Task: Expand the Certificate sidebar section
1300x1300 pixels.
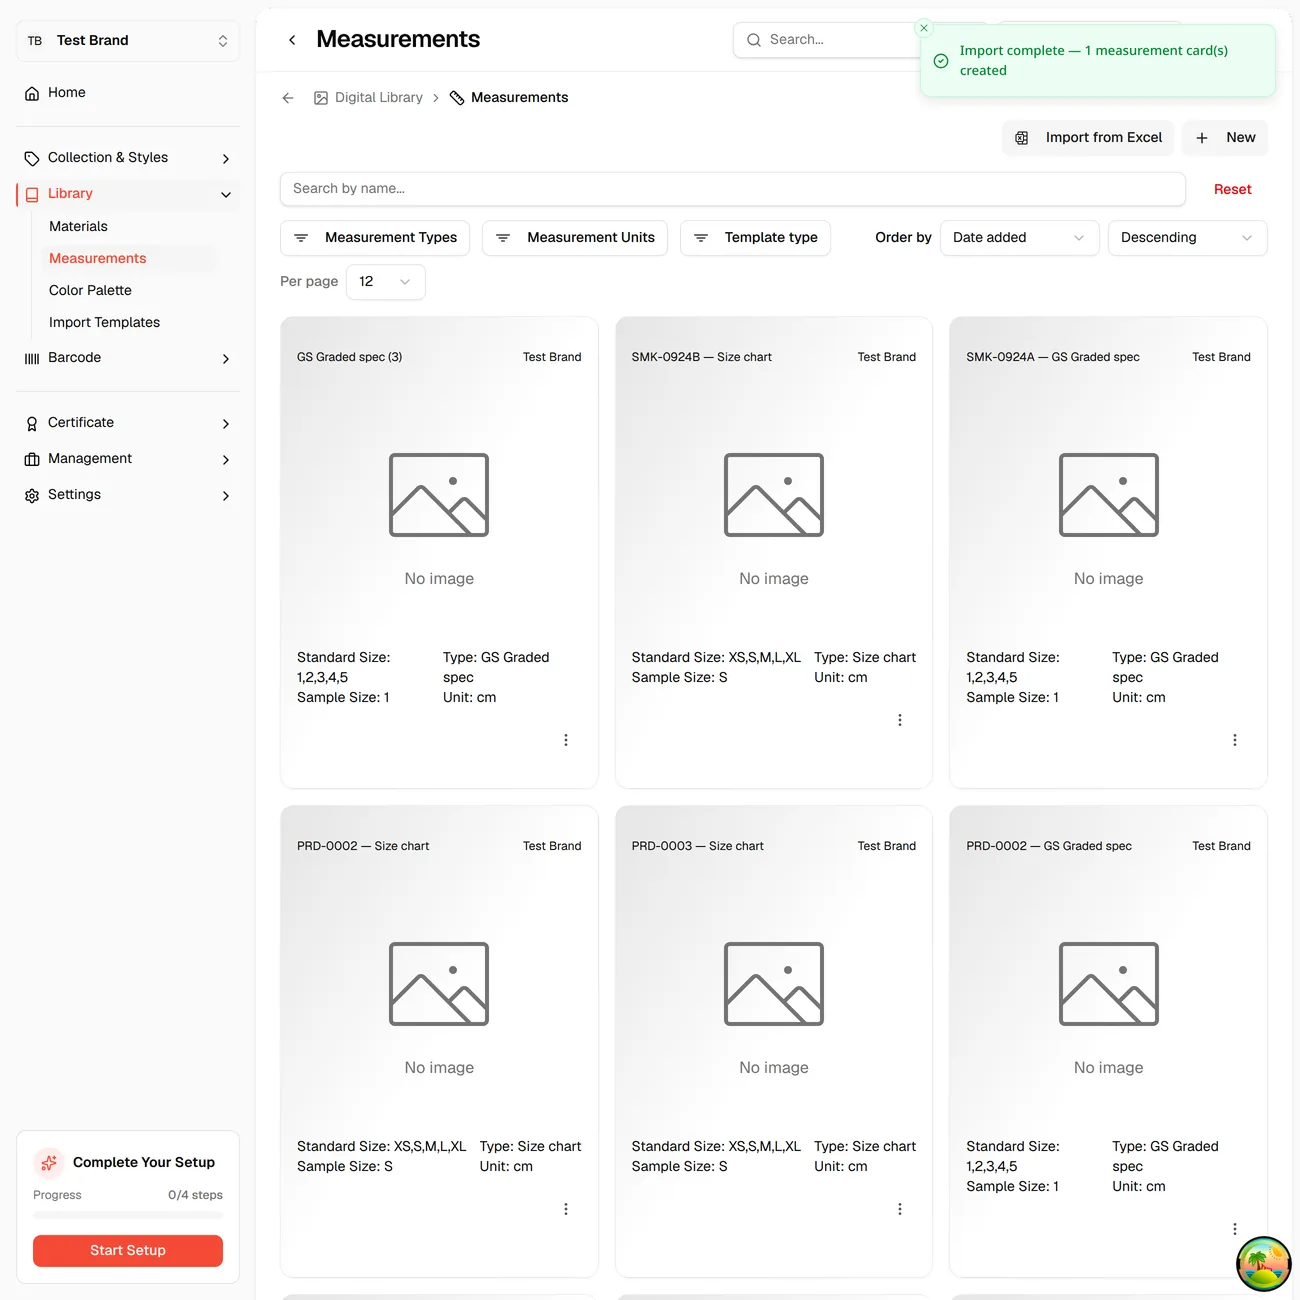Action: pos(128,423)
